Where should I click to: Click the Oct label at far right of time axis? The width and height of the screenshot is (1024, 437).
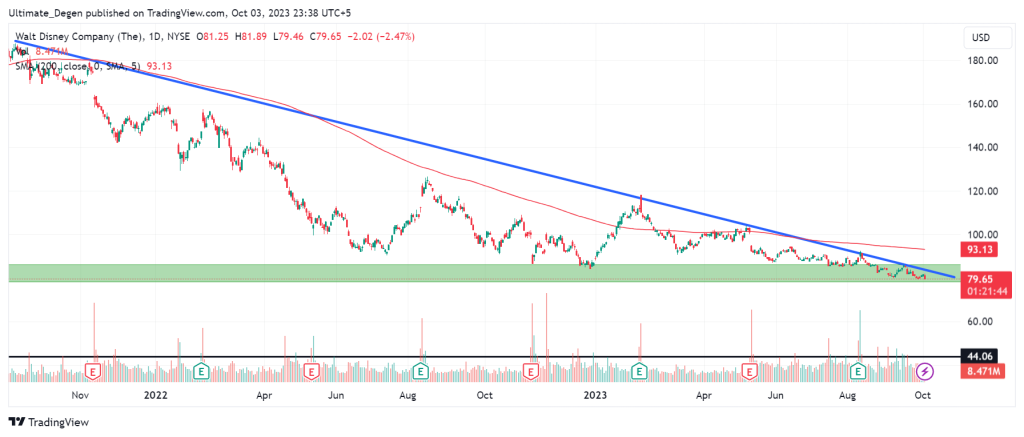924,395
